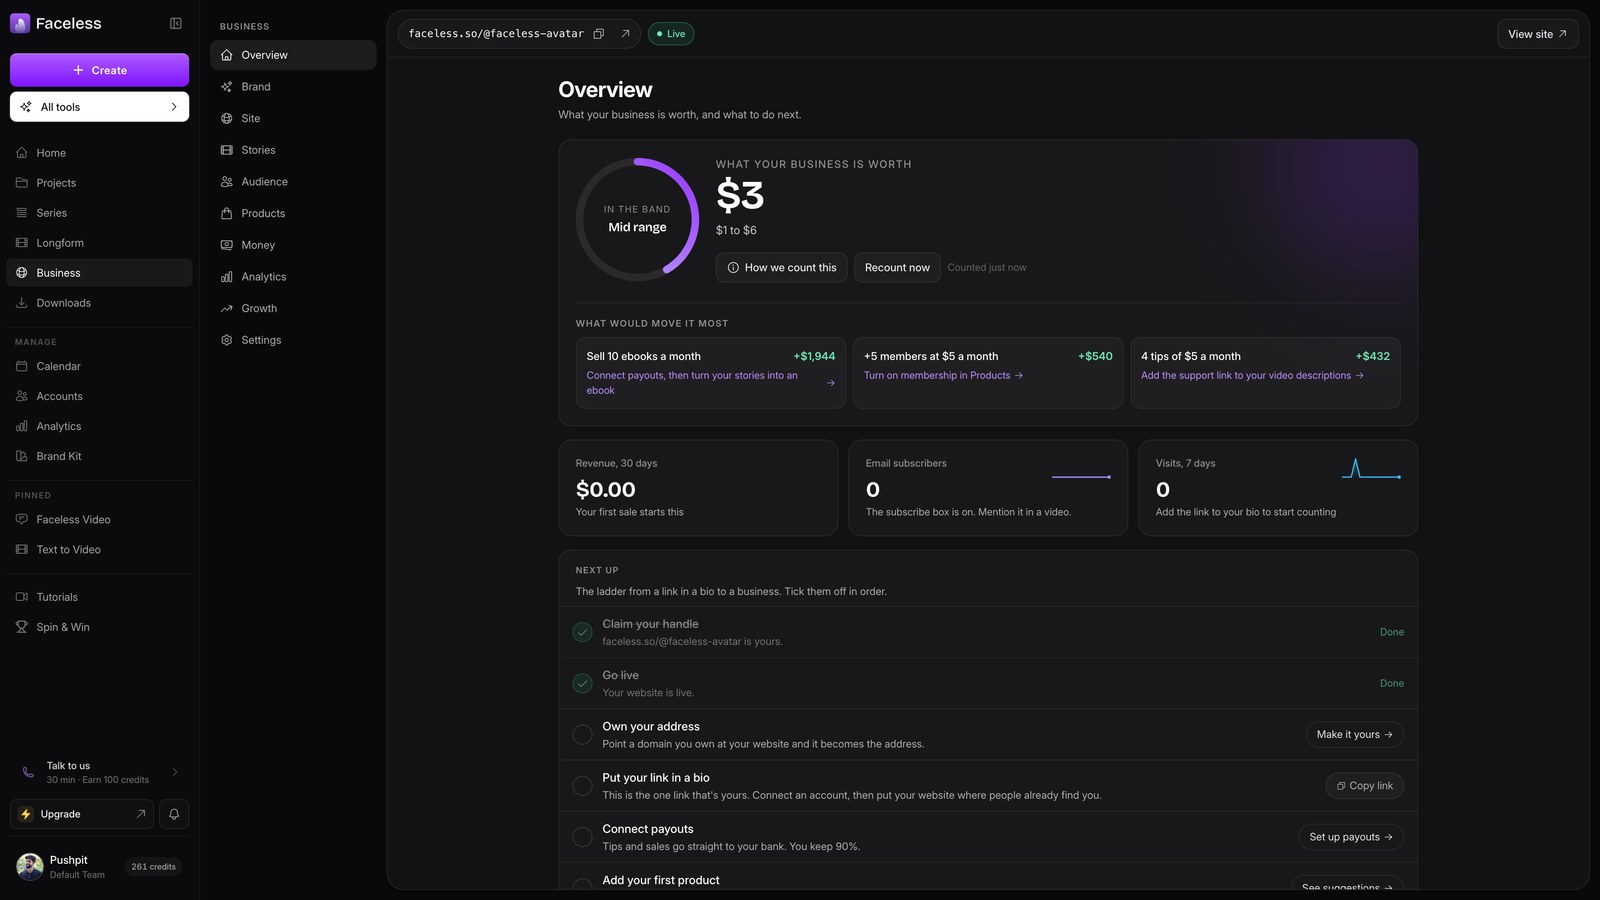
Task: Open Settings in Business menu
Action: coord(293,340)
